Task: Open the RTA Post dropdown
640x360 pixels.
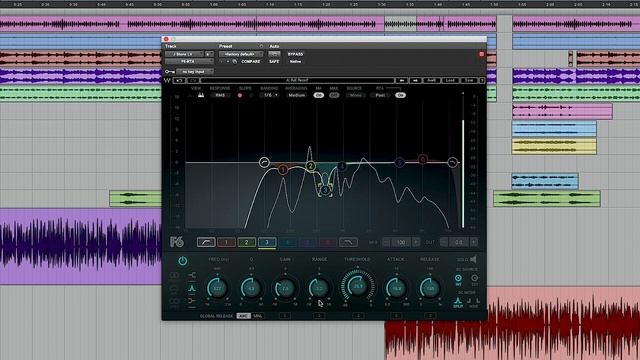Action: pos(380,95)
